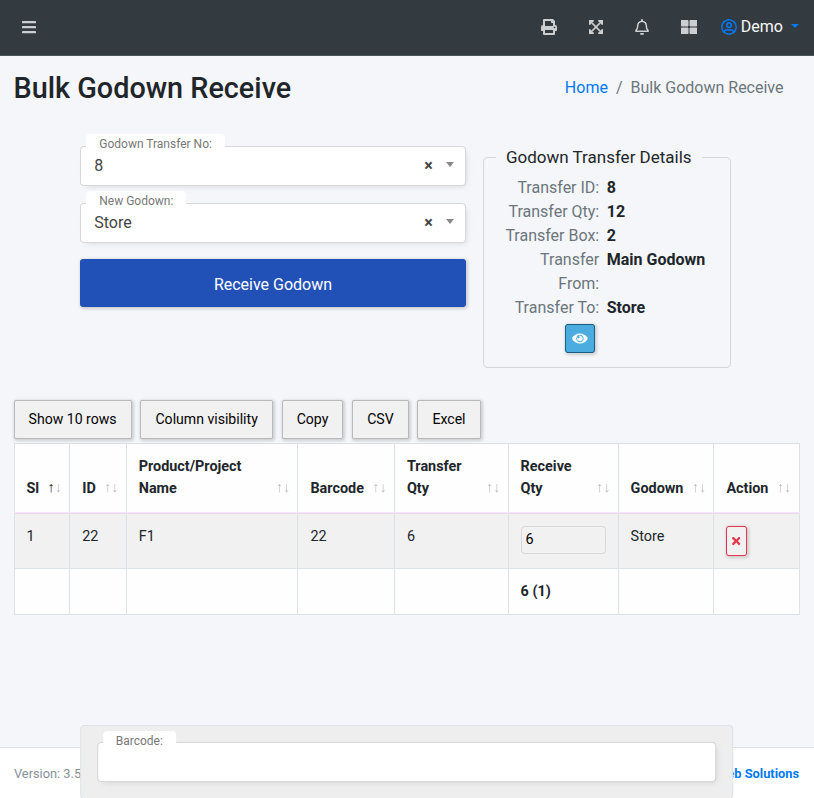Expand the Demo user account menu
The height and width of the screenshot is (798, 814).
(x=760, y=27)
